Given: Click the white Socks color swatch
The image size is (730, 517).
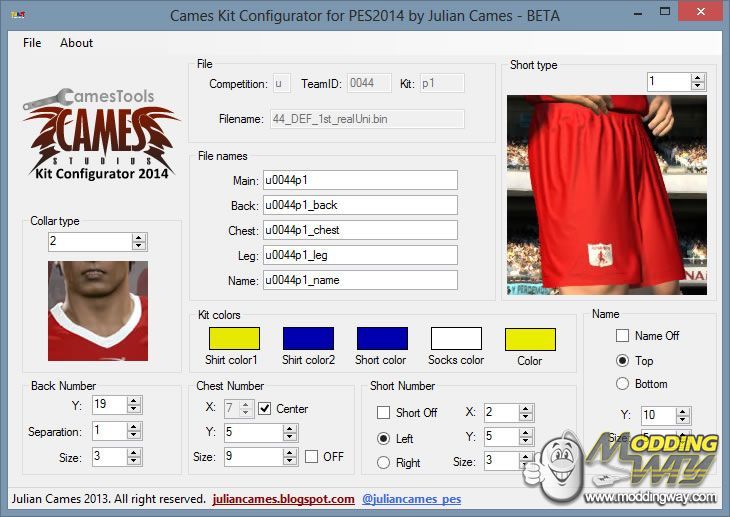Looking at the screenshot, I should point(456,338).
